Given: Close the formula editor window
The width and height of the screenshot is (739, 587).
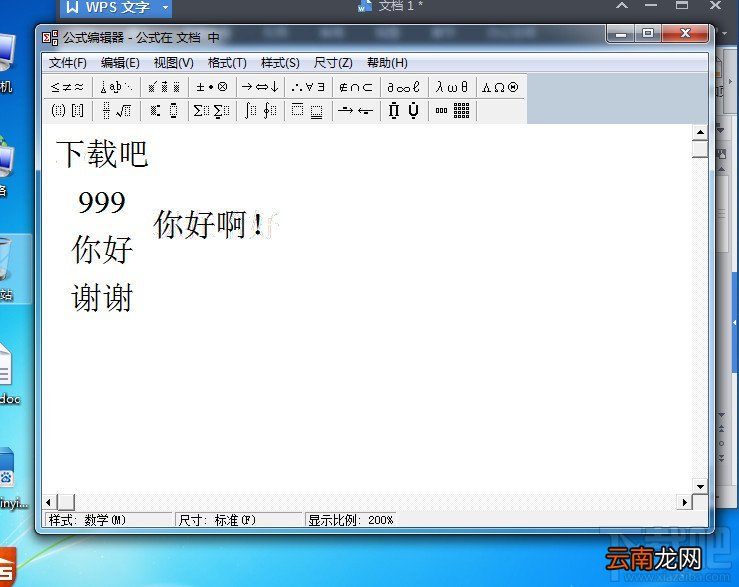Looking at the screenshot, I should tap(685, 34).
